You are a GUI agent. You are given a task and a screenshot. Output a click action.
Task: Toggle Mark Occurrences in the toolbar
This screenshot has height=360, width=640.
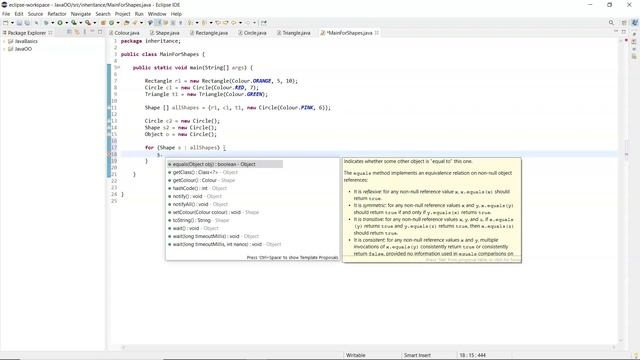(x=158, y=23)
